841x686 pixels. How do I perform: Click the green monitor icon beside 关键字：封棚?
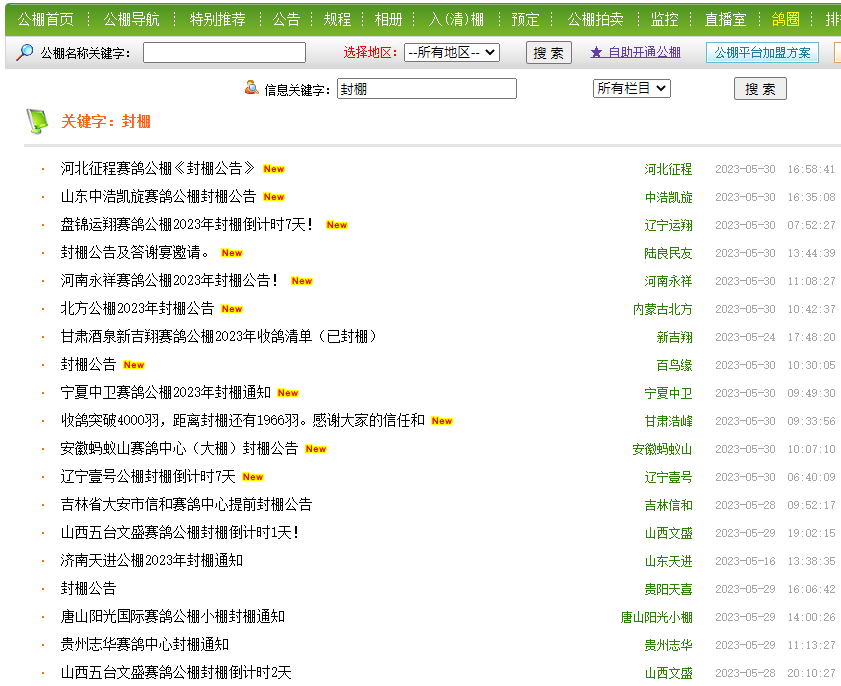37,121
